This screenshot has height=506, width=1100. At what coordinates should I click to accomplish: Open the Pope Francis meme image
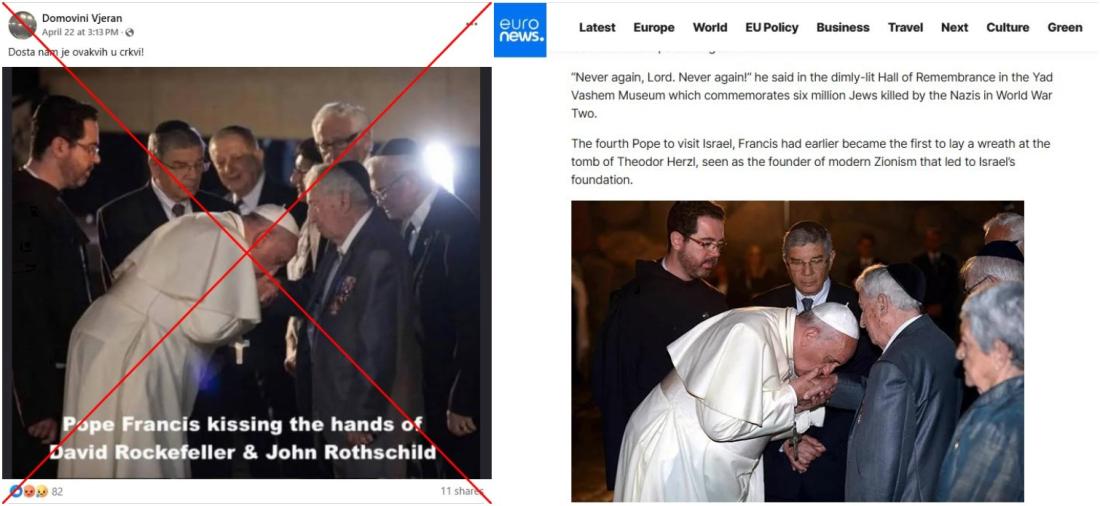246,273
